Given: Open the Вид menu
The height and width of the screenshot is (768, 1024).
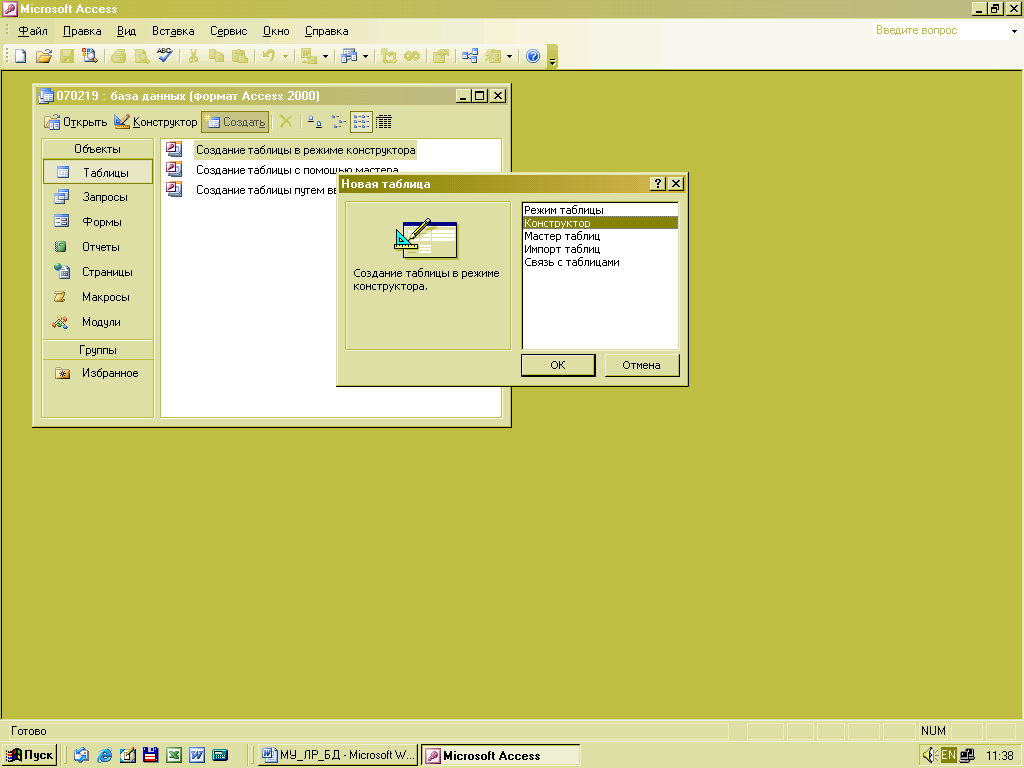Looking at the screenshot, I should pos(126,31).
